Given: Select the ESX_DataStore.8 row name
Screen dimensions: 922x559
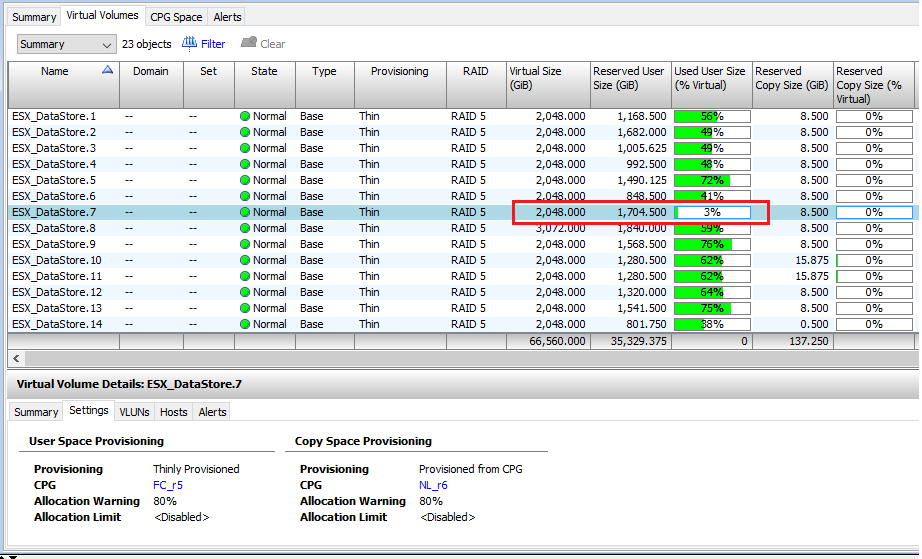Looking at the screenshot, I should tap(54, 228).
